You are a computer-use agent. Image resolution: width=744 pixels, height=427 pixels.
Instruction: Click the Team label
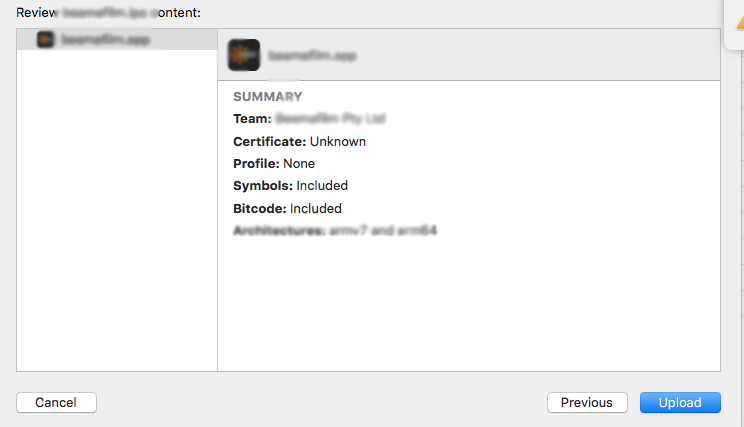[x=252, y=119]
